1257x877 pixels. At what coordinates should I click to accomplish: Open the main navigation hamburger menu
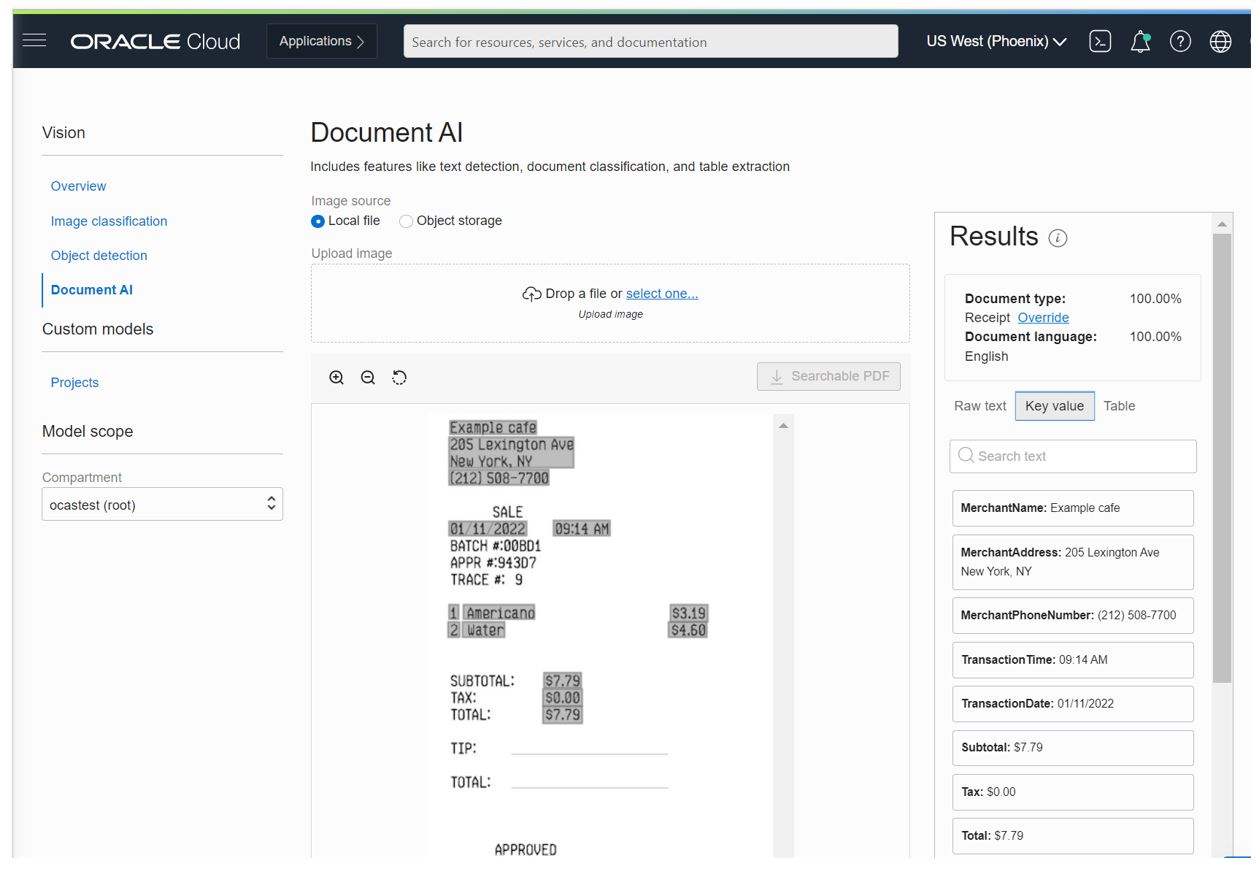[x=34, y=41]
